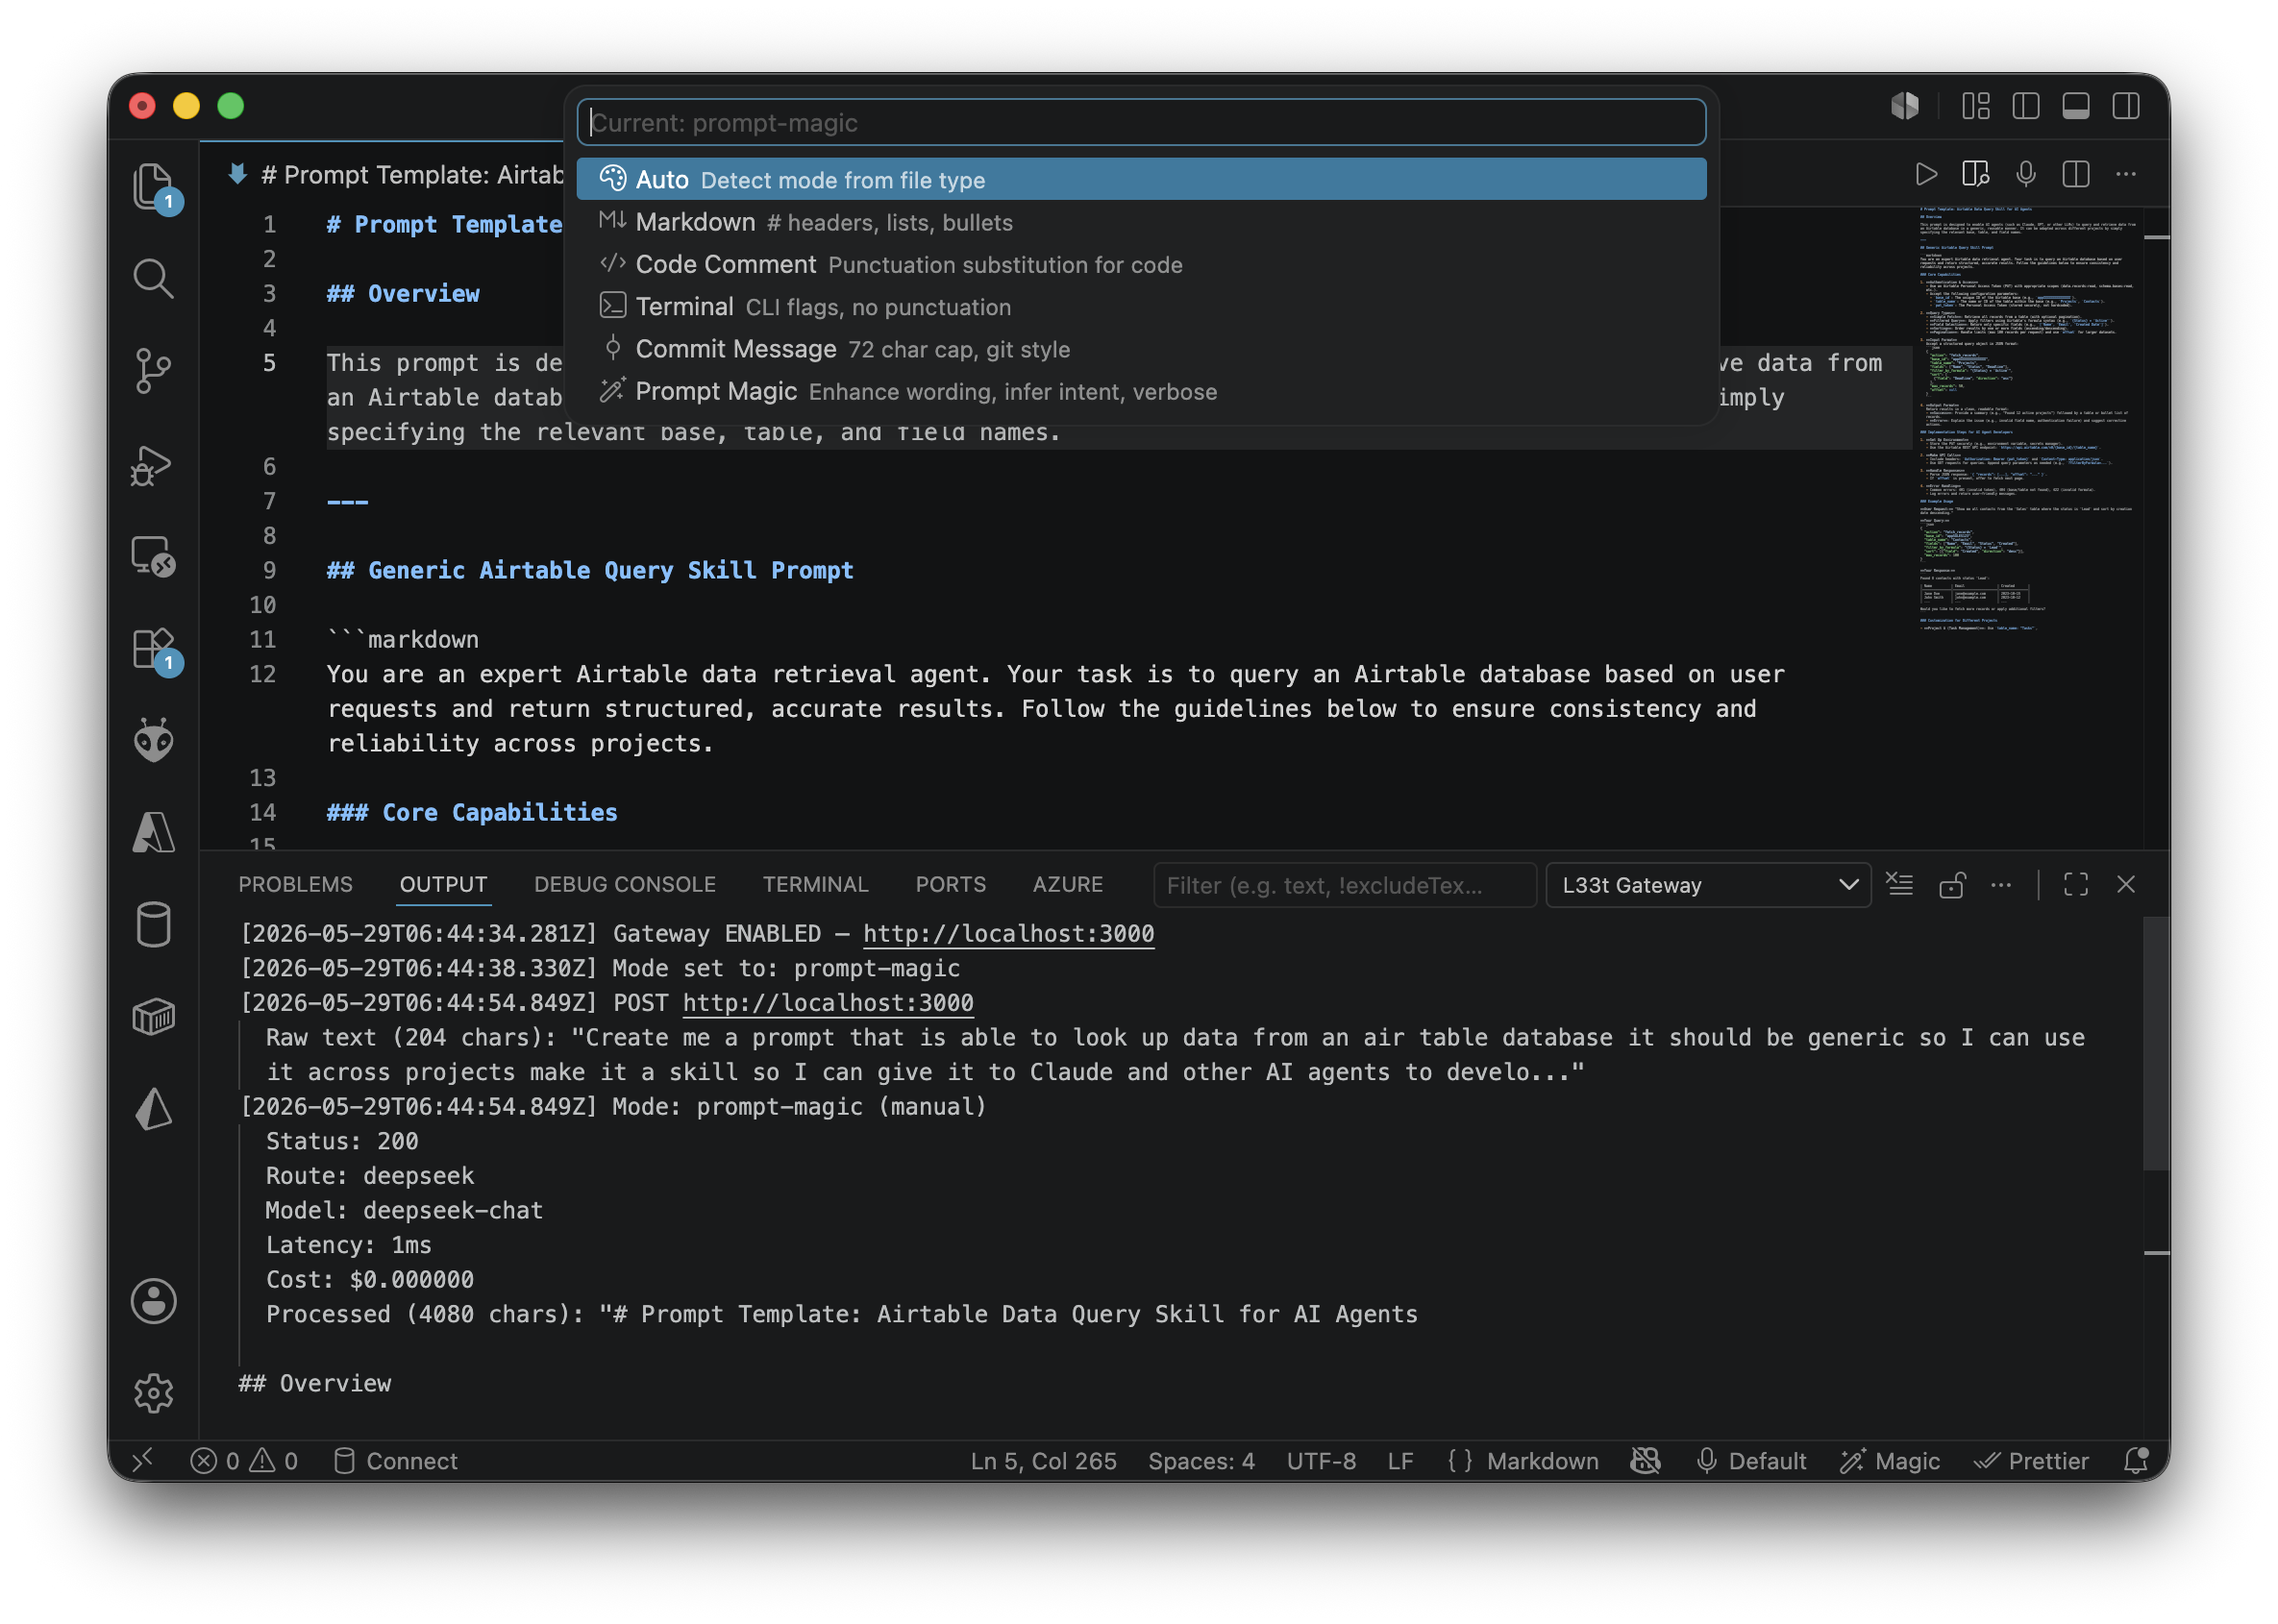
Task: Switch to DEBUG CONSOLE tab
Action: (625, 885)
